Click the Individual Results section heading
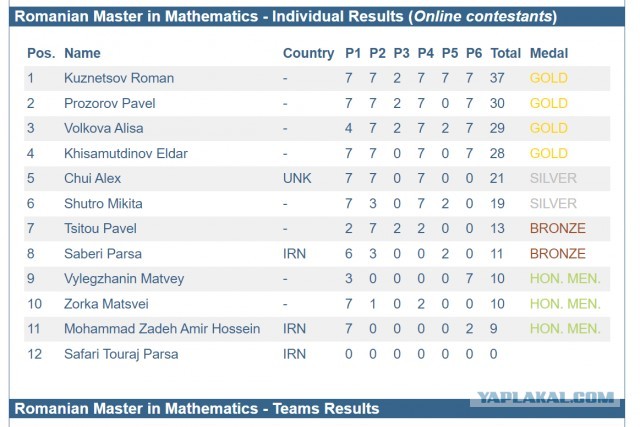 (286, 16)
